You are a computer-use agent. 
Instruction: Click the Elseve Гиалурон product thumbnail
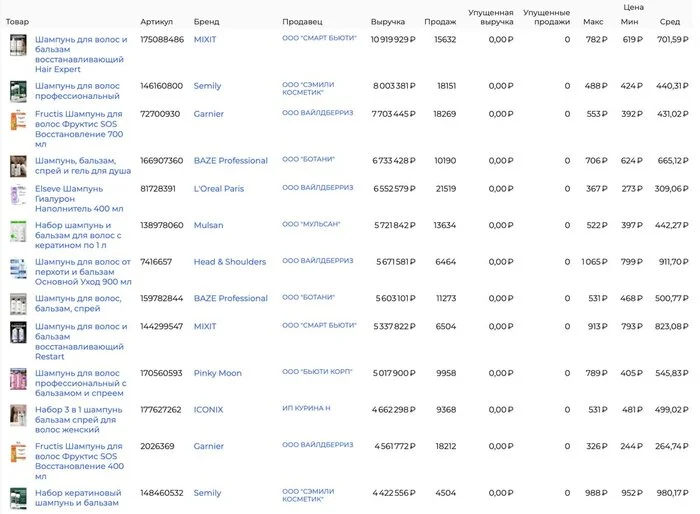[x=18, y=194]
